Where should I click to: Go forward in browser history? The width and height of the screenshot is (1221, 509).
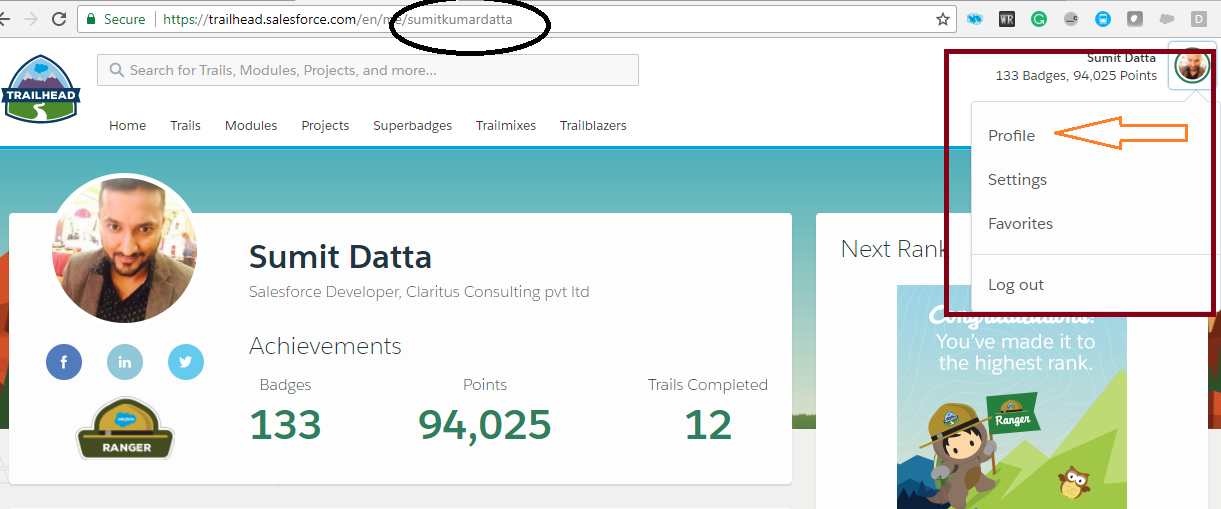[x=30, y=19]
